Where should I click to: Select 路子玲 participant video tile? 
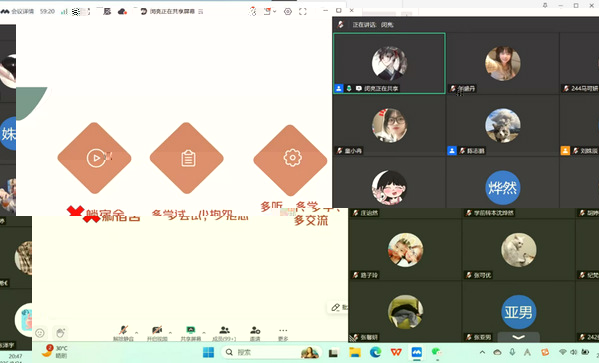[x=405, y=249]
